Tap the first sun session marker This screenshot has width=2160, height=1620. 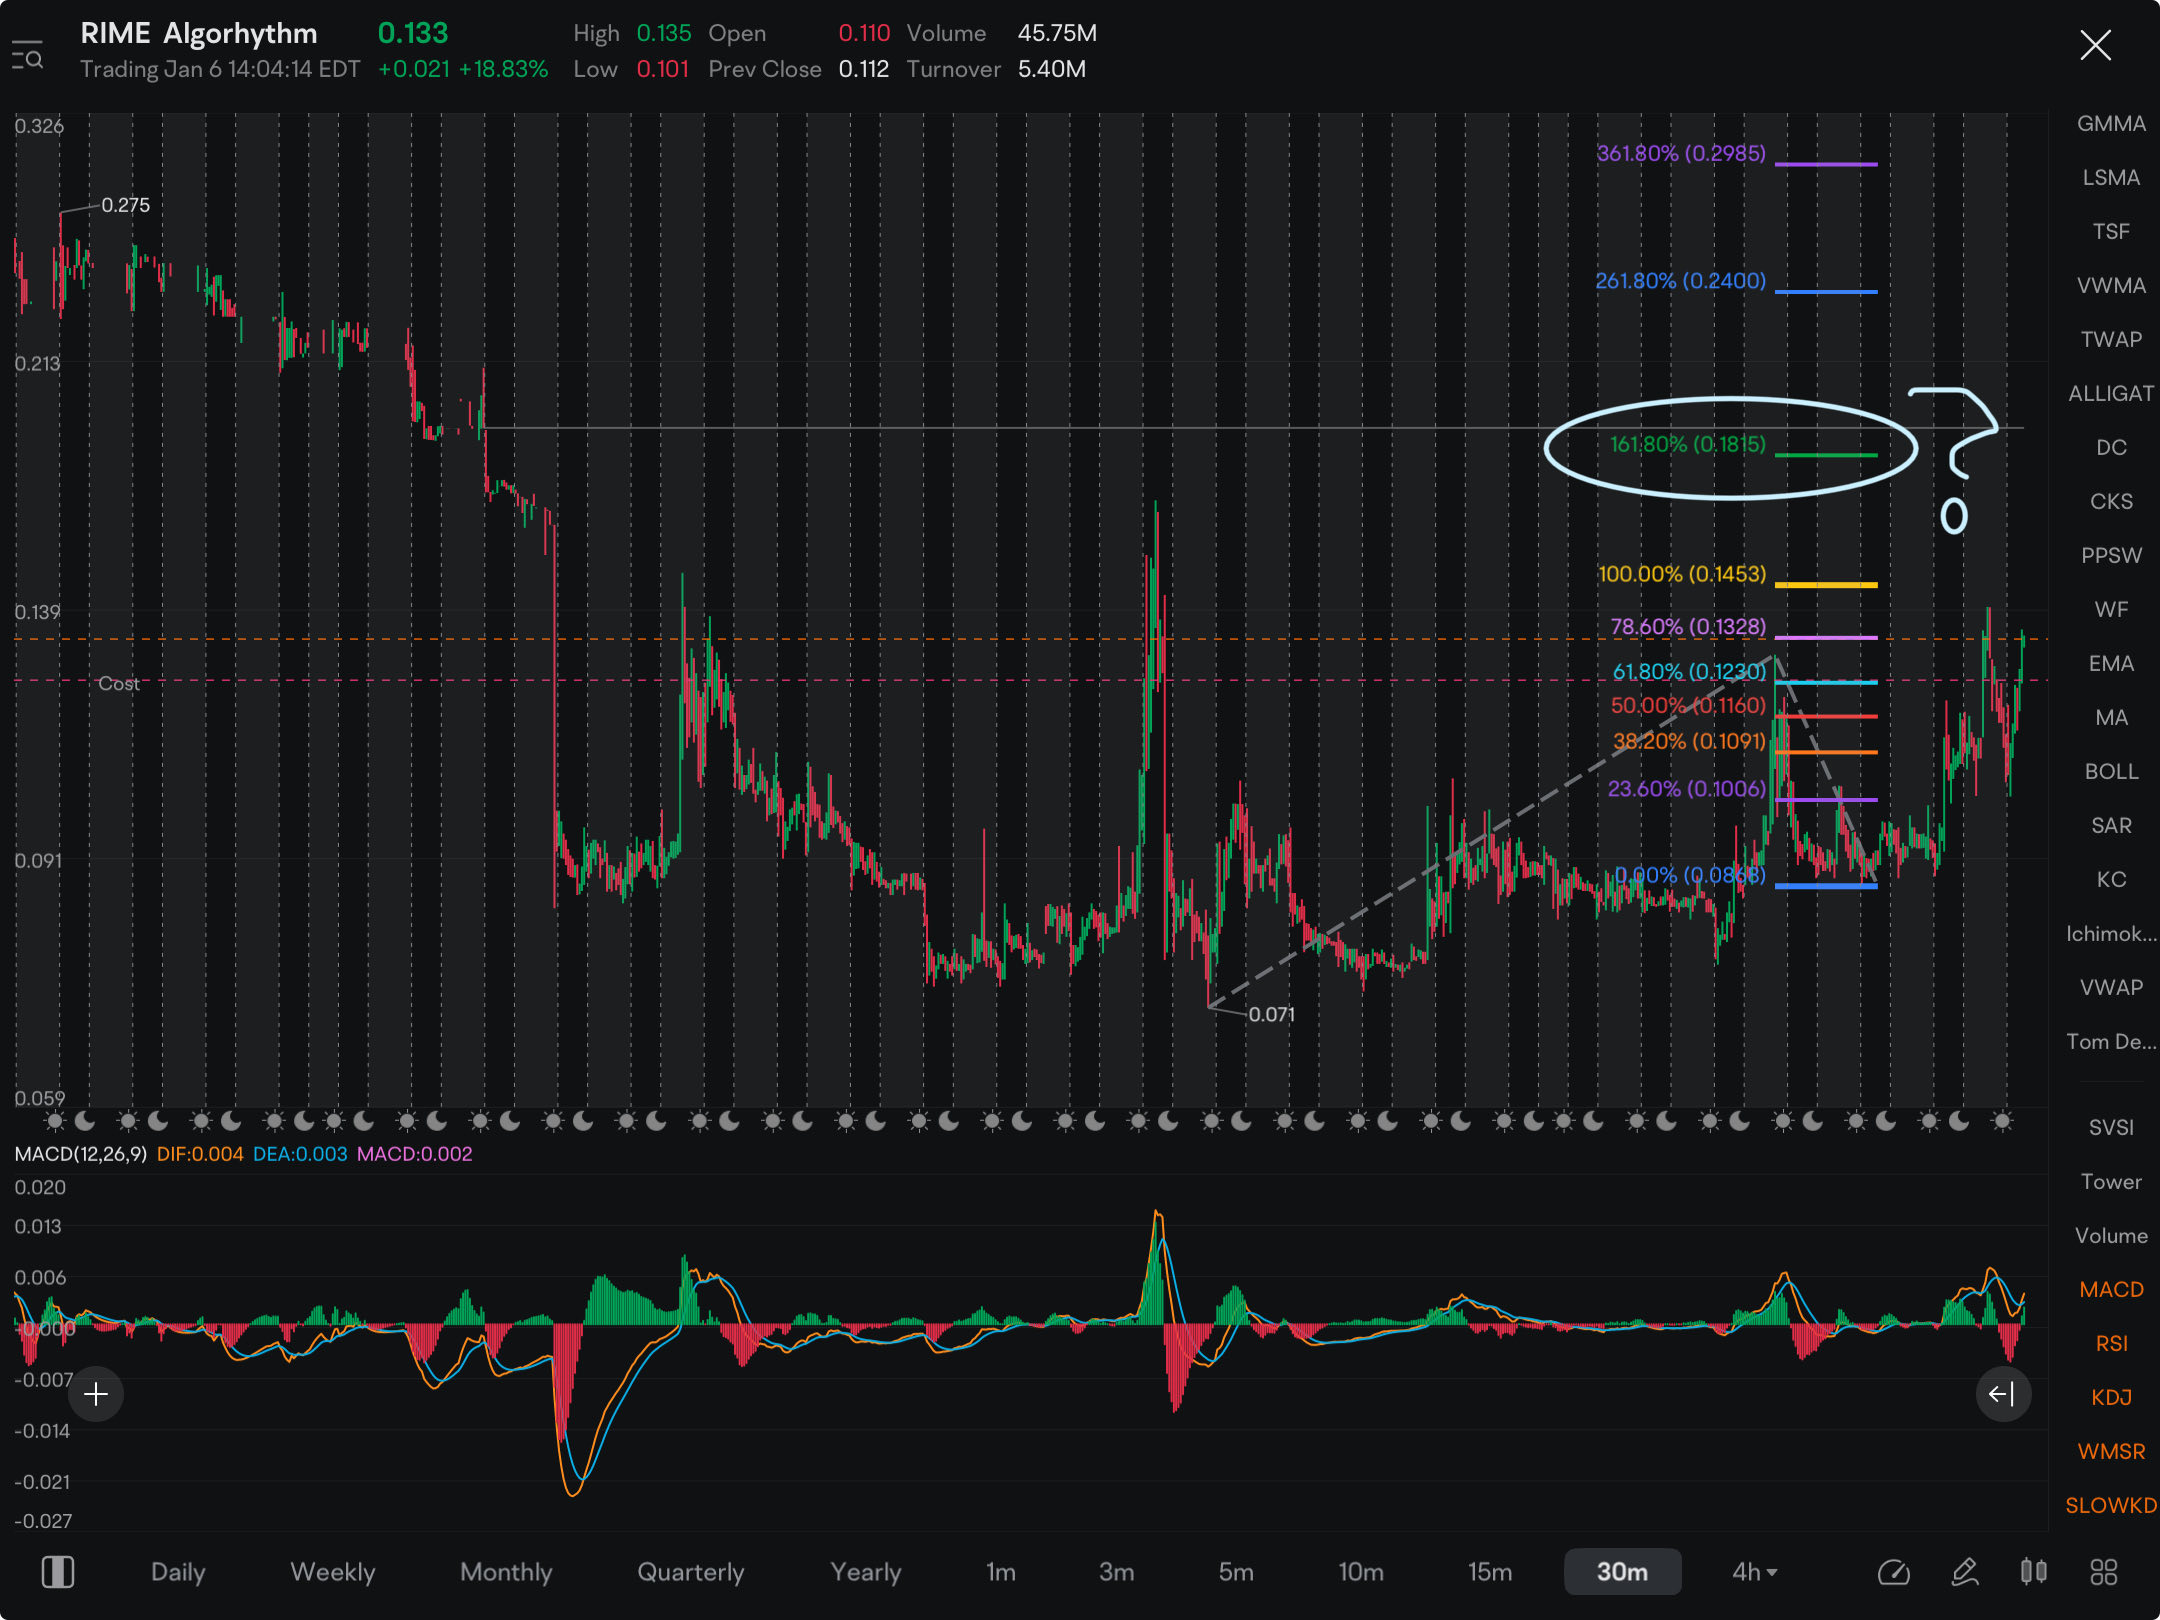[55, 1121]
